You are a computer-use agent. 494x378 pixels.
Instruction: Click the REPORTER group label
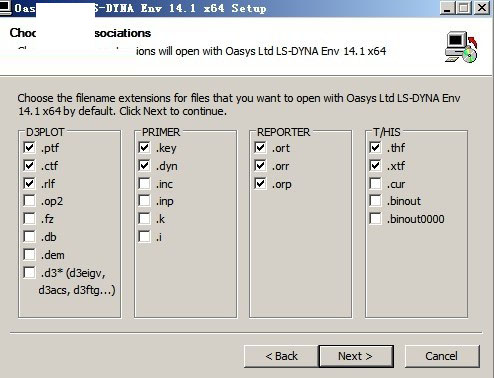click(x=283, y=132)
